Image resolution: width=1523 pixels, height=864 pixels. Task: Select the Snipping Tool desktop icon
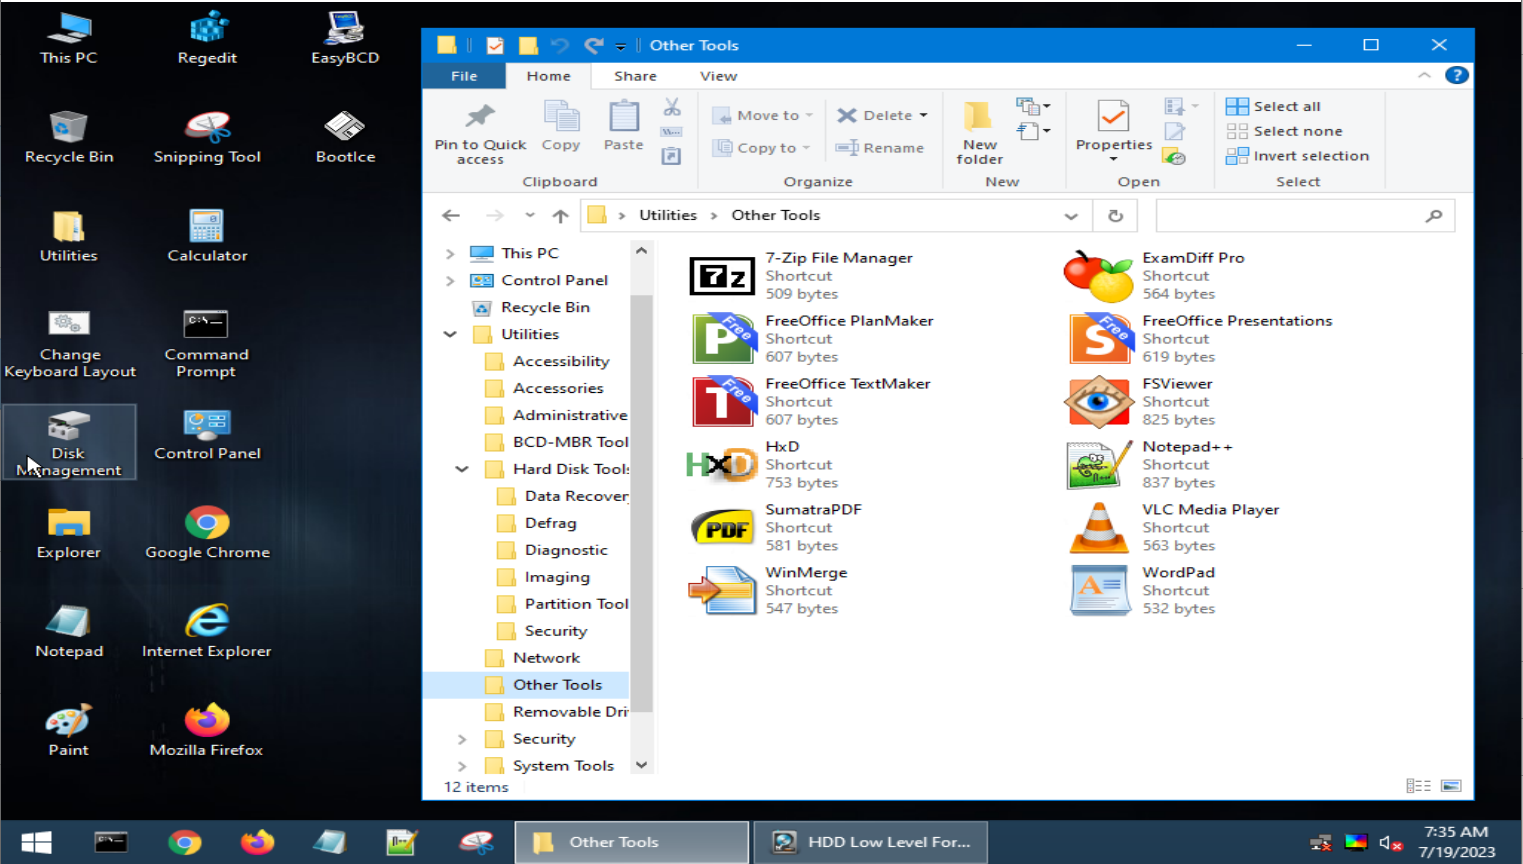pos(207,137)
